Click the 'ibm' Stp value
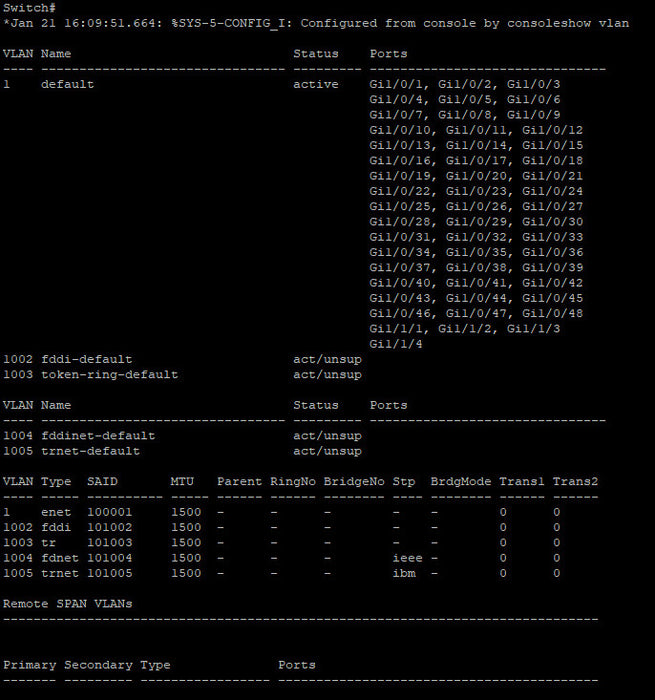This screenshot has height=700, width=655. coord(404,573)
